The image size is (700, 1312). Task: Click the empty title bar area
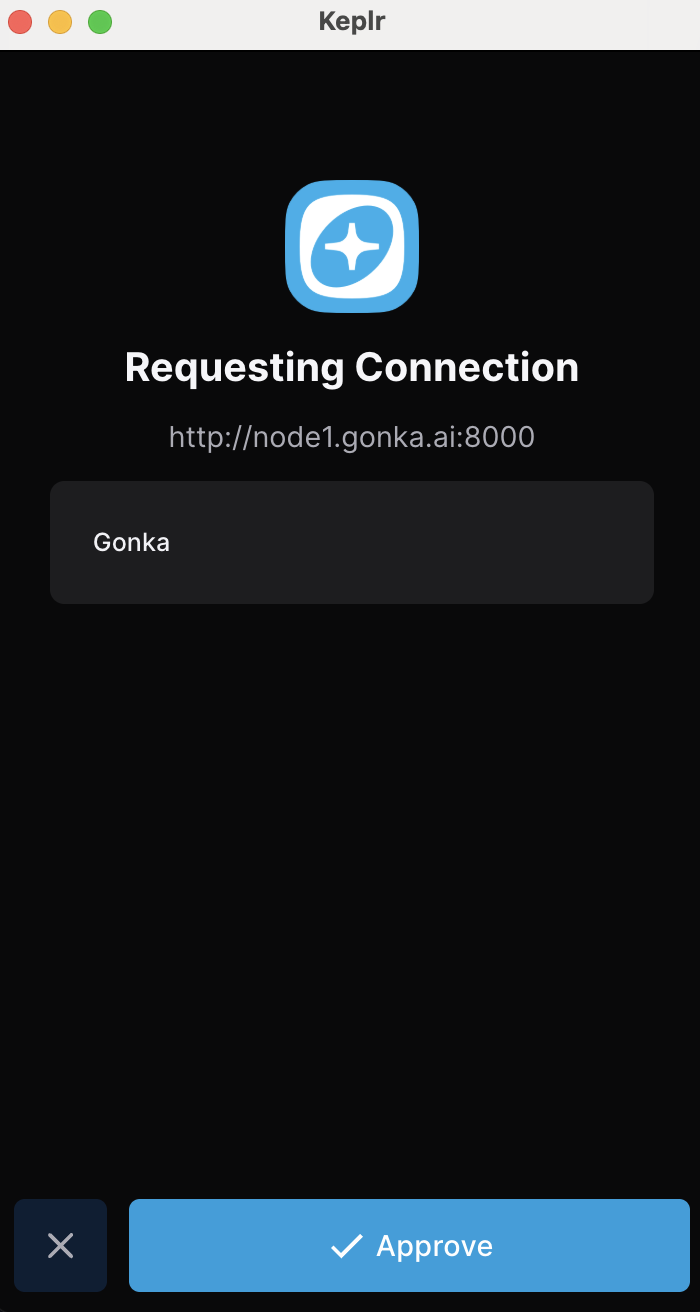point(540,22)
